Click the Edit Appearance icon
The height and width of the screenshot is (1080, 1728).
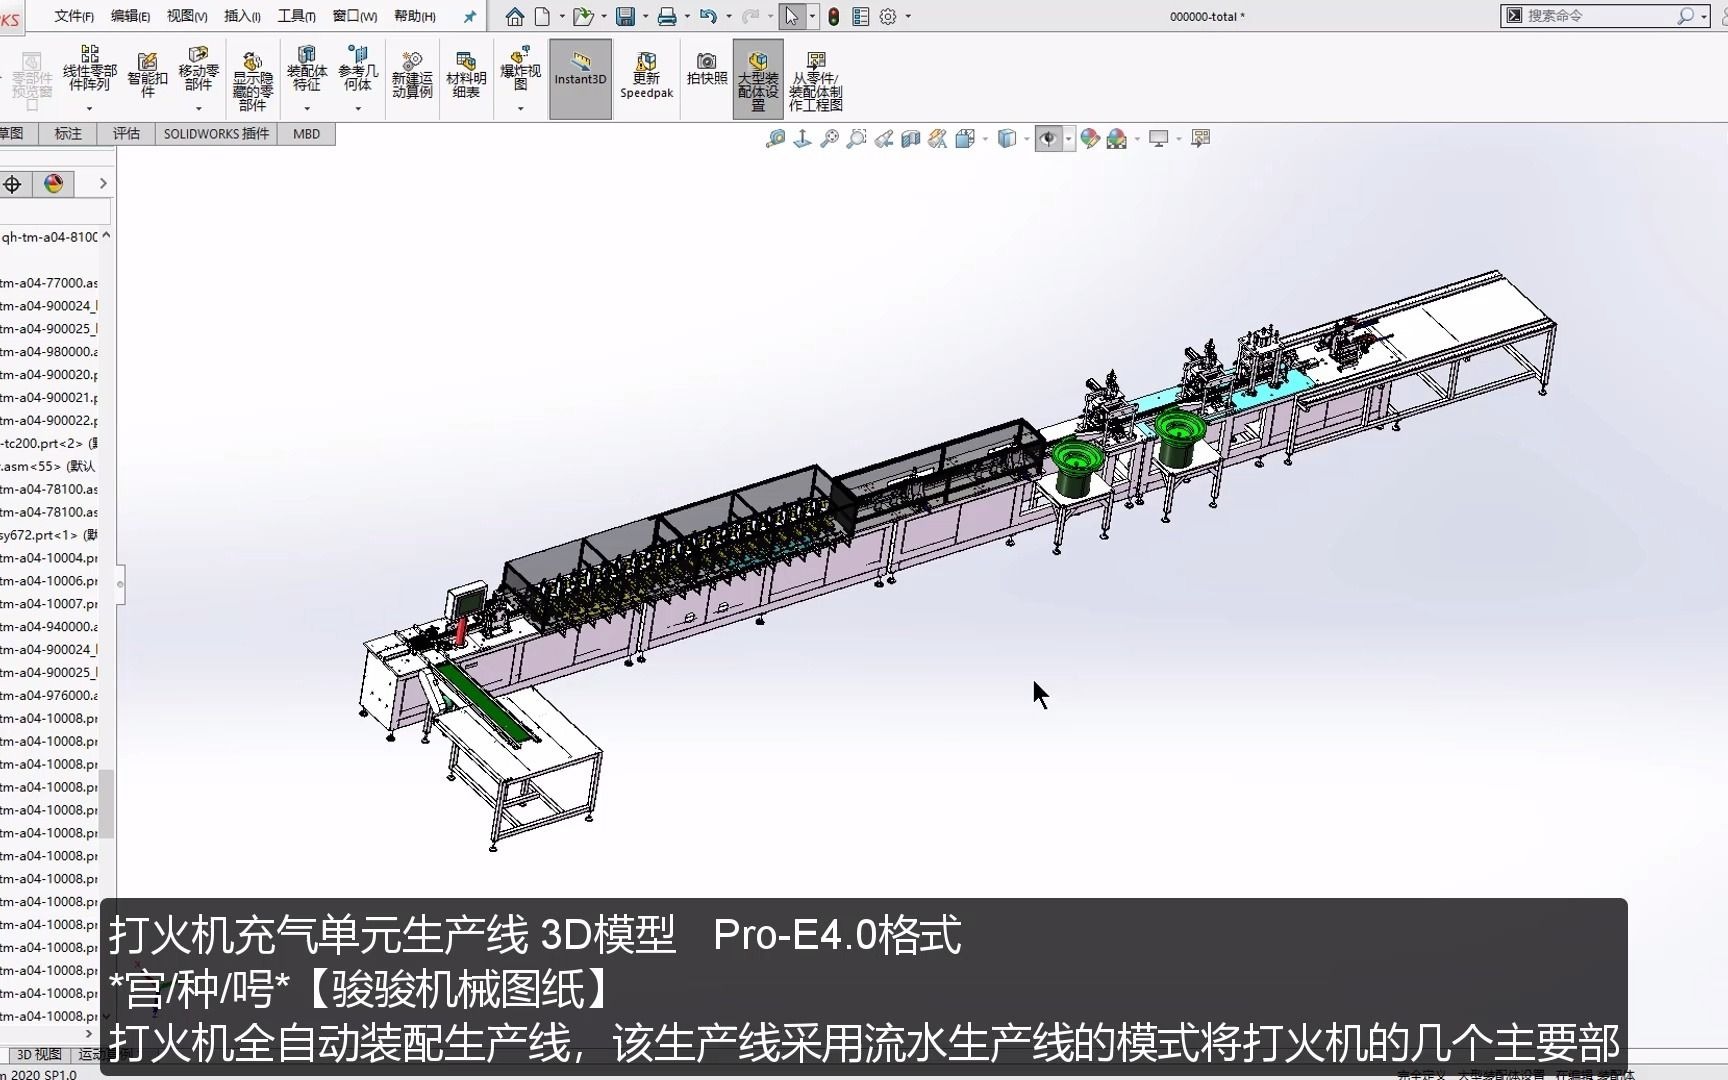(x=1090, y=139)
